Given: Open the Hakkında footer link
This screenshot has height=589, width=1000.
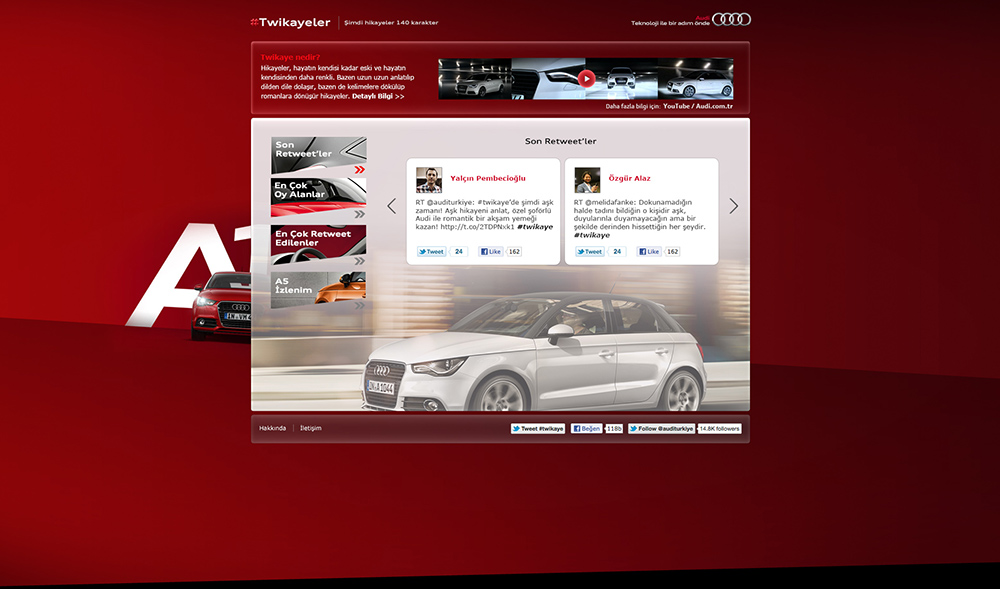Looking at the screenshot, I should pyautogui.click(x=272, y=428).
